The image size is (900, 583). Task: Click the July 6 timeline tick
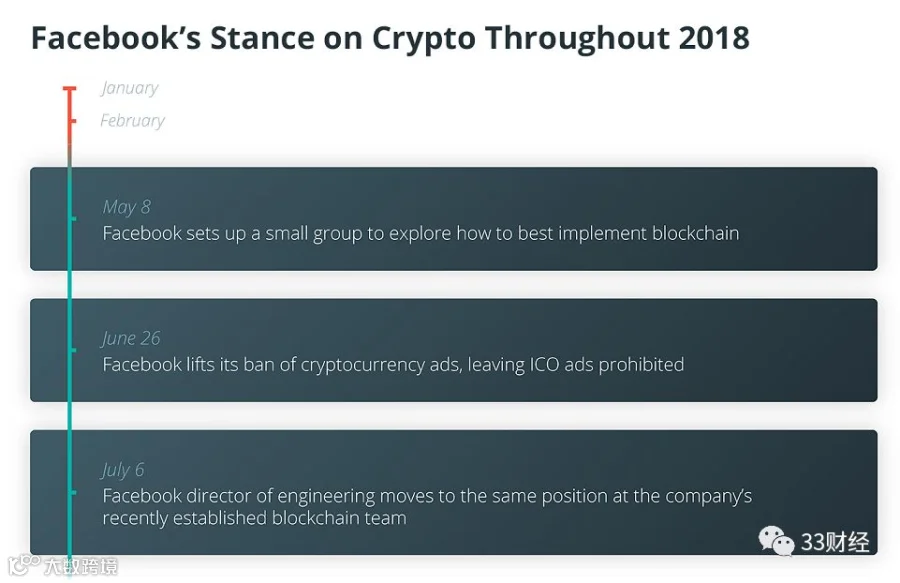tap(73, 492)
